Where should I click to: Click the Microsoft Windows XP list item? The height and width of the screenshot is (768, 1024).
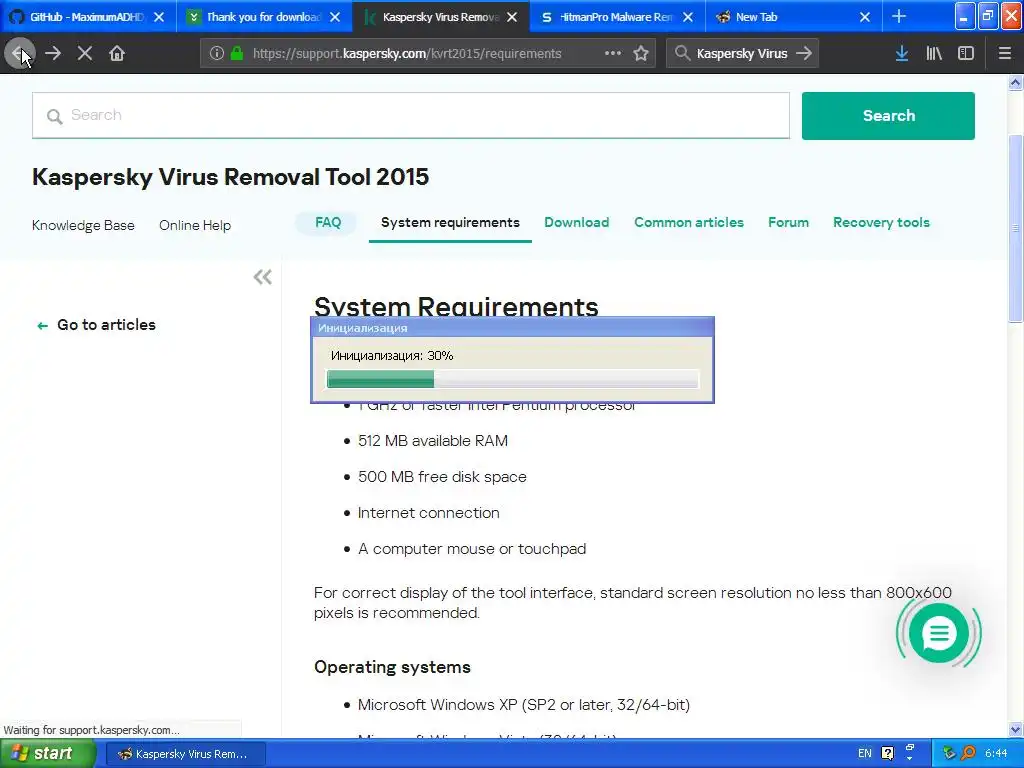click(x=524, y=705)
